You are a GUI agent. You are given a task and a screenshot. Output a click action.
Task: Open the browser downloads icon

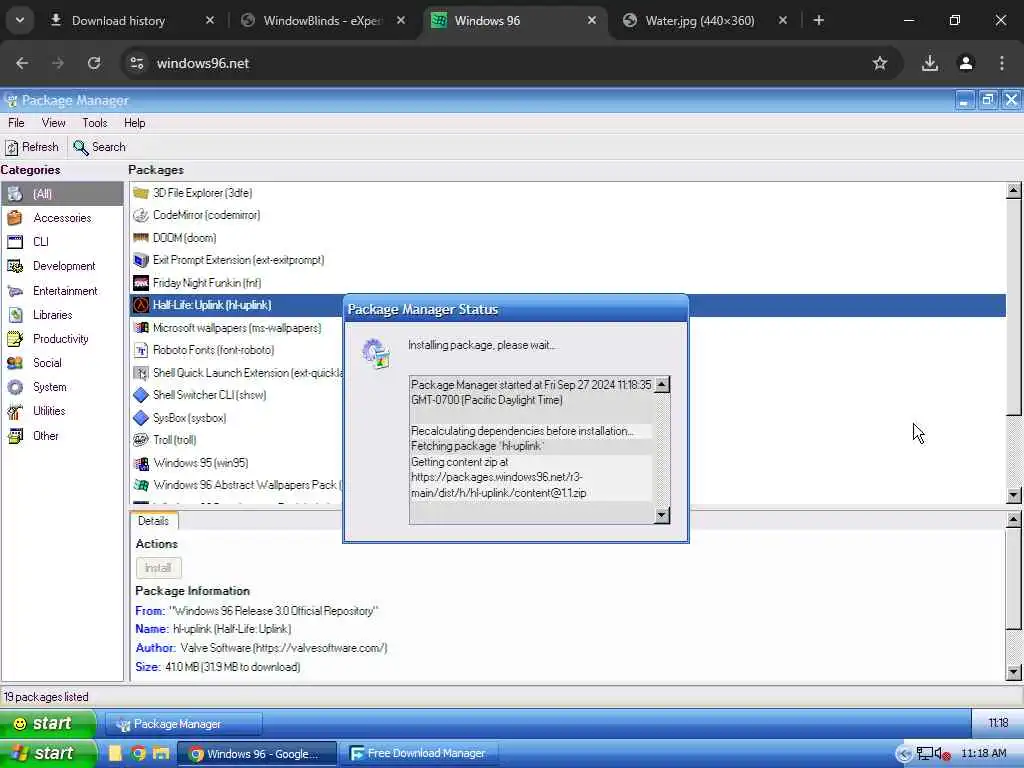coord(930,63)
